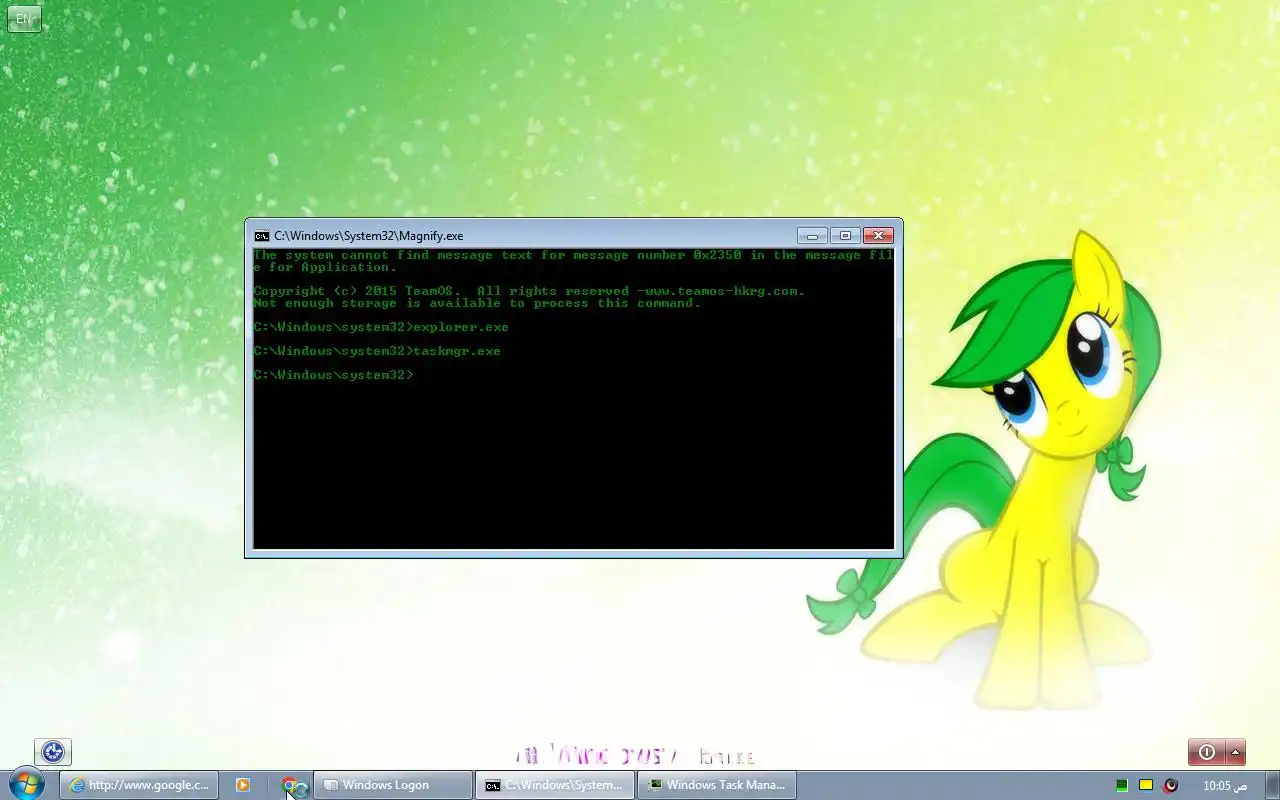
Task: Open the EN language indicator
Action: pos(24,19)
